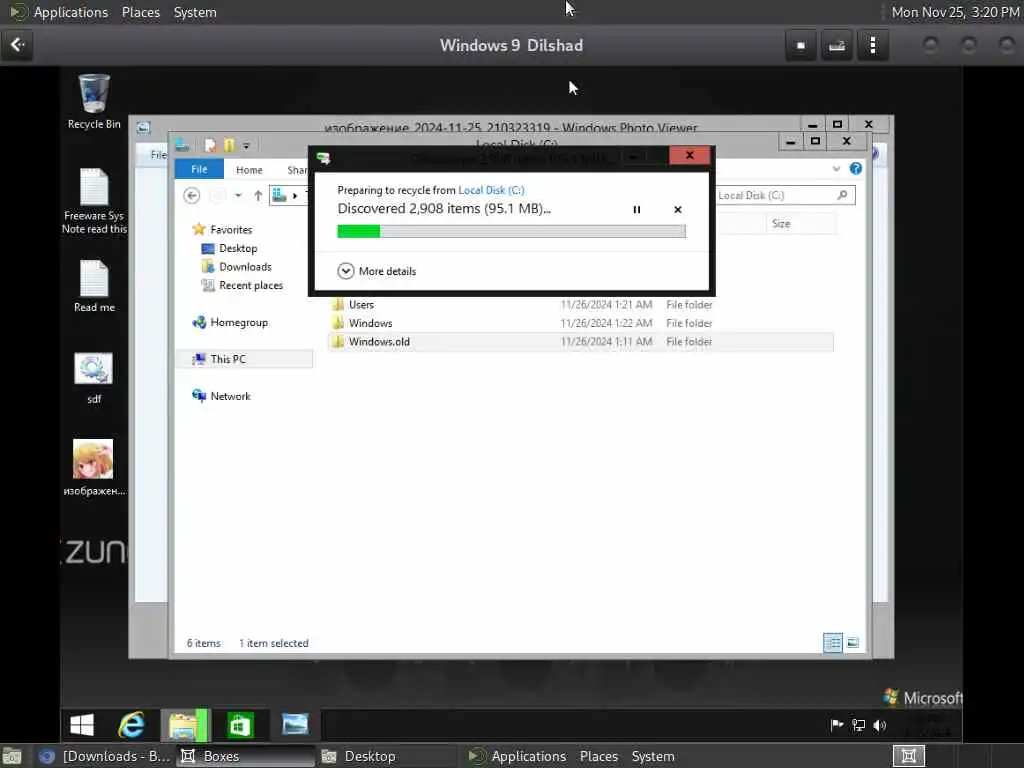
Task: Close the recycle dialog with red X
Action: pyautogui.click(x=690, y=155)
